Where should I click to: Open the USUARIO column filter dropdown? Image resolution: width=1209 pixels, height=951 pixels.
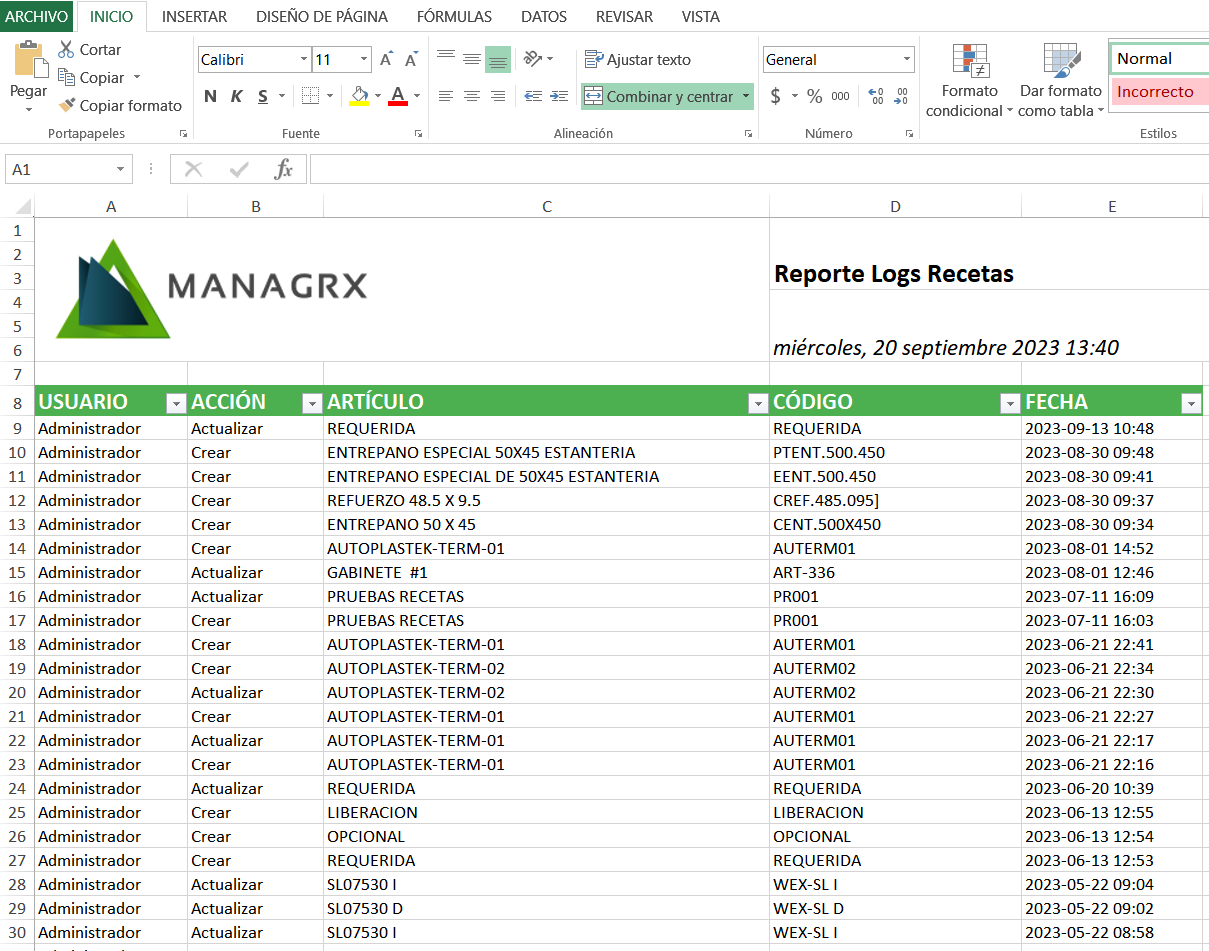coord(176,403)
